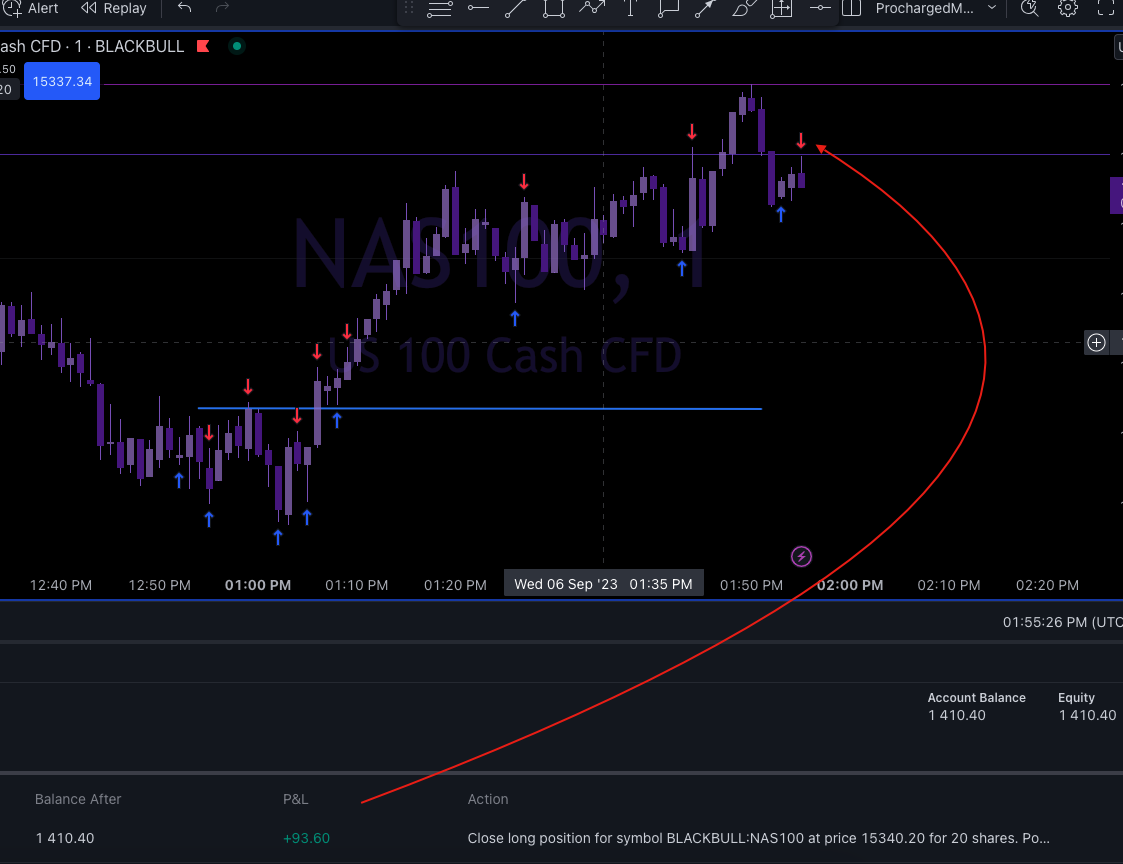1123x864 pixels.
Task: Select the brush drawing tool
Action: pos(743,9)
